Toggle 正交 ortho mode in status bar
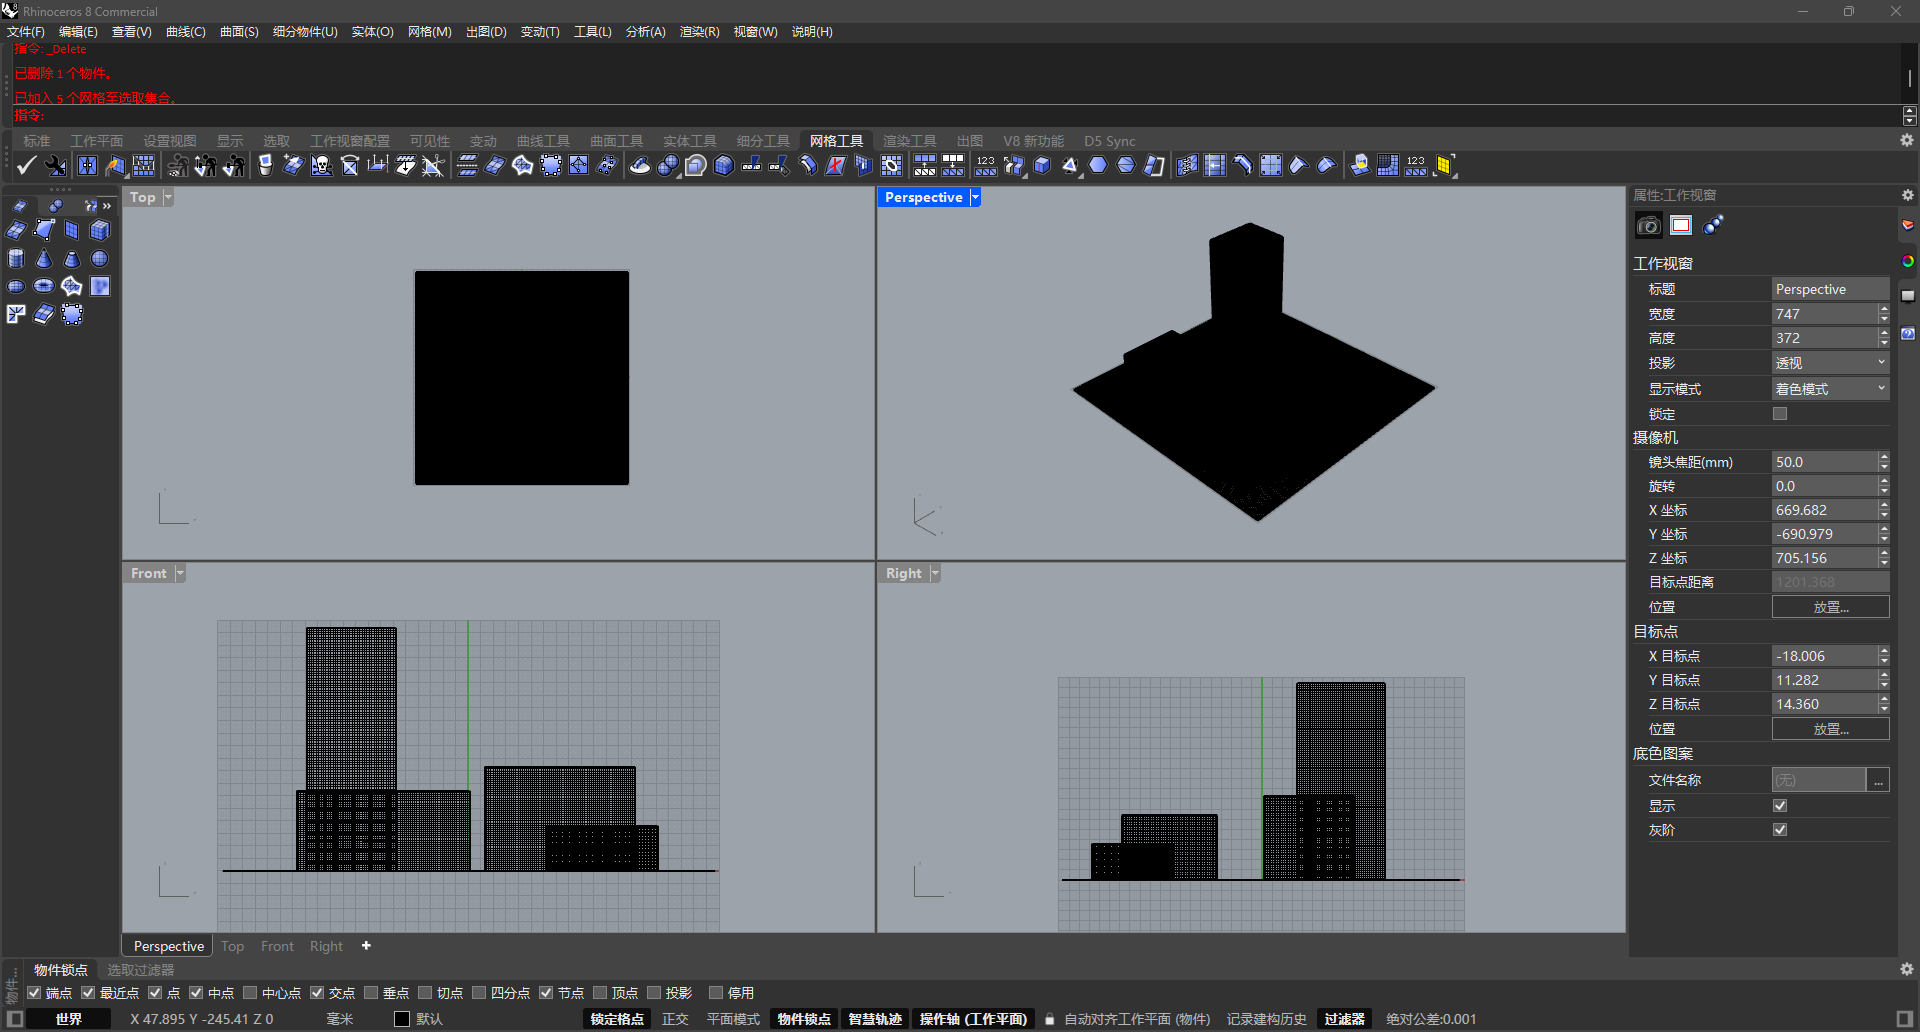The image size is (1920, 1032). coord(675,1019)
